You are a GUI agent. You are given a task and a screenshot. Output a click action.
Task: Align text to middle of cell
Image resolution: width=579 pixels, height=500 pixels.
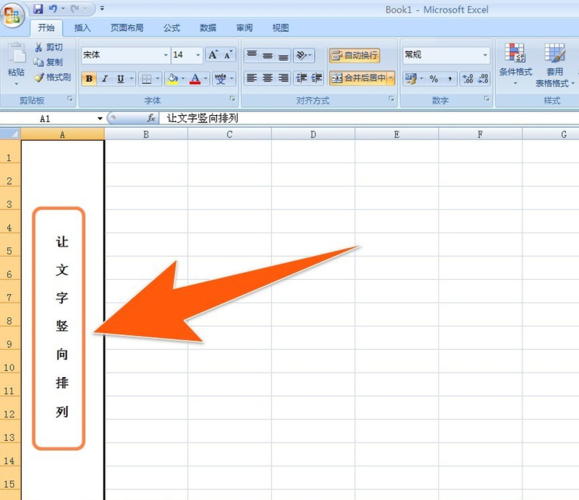(268, 55)
